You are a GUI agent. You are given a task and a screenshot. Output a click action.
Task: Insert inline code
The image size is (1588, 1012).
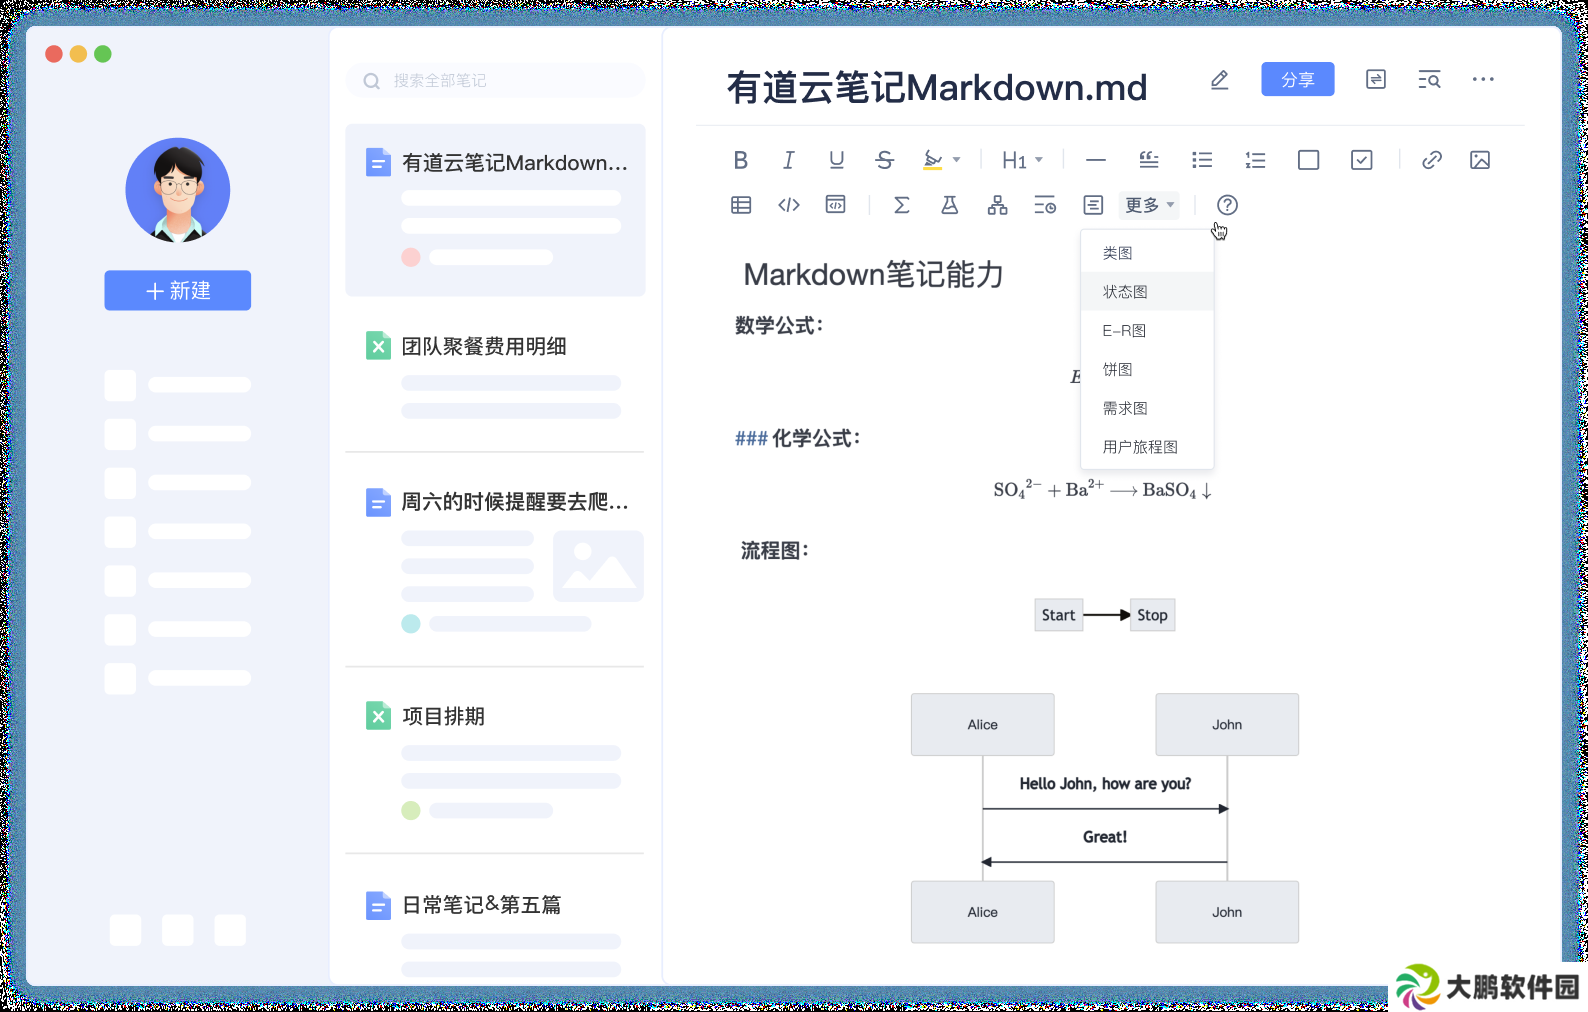pos(789,205)
